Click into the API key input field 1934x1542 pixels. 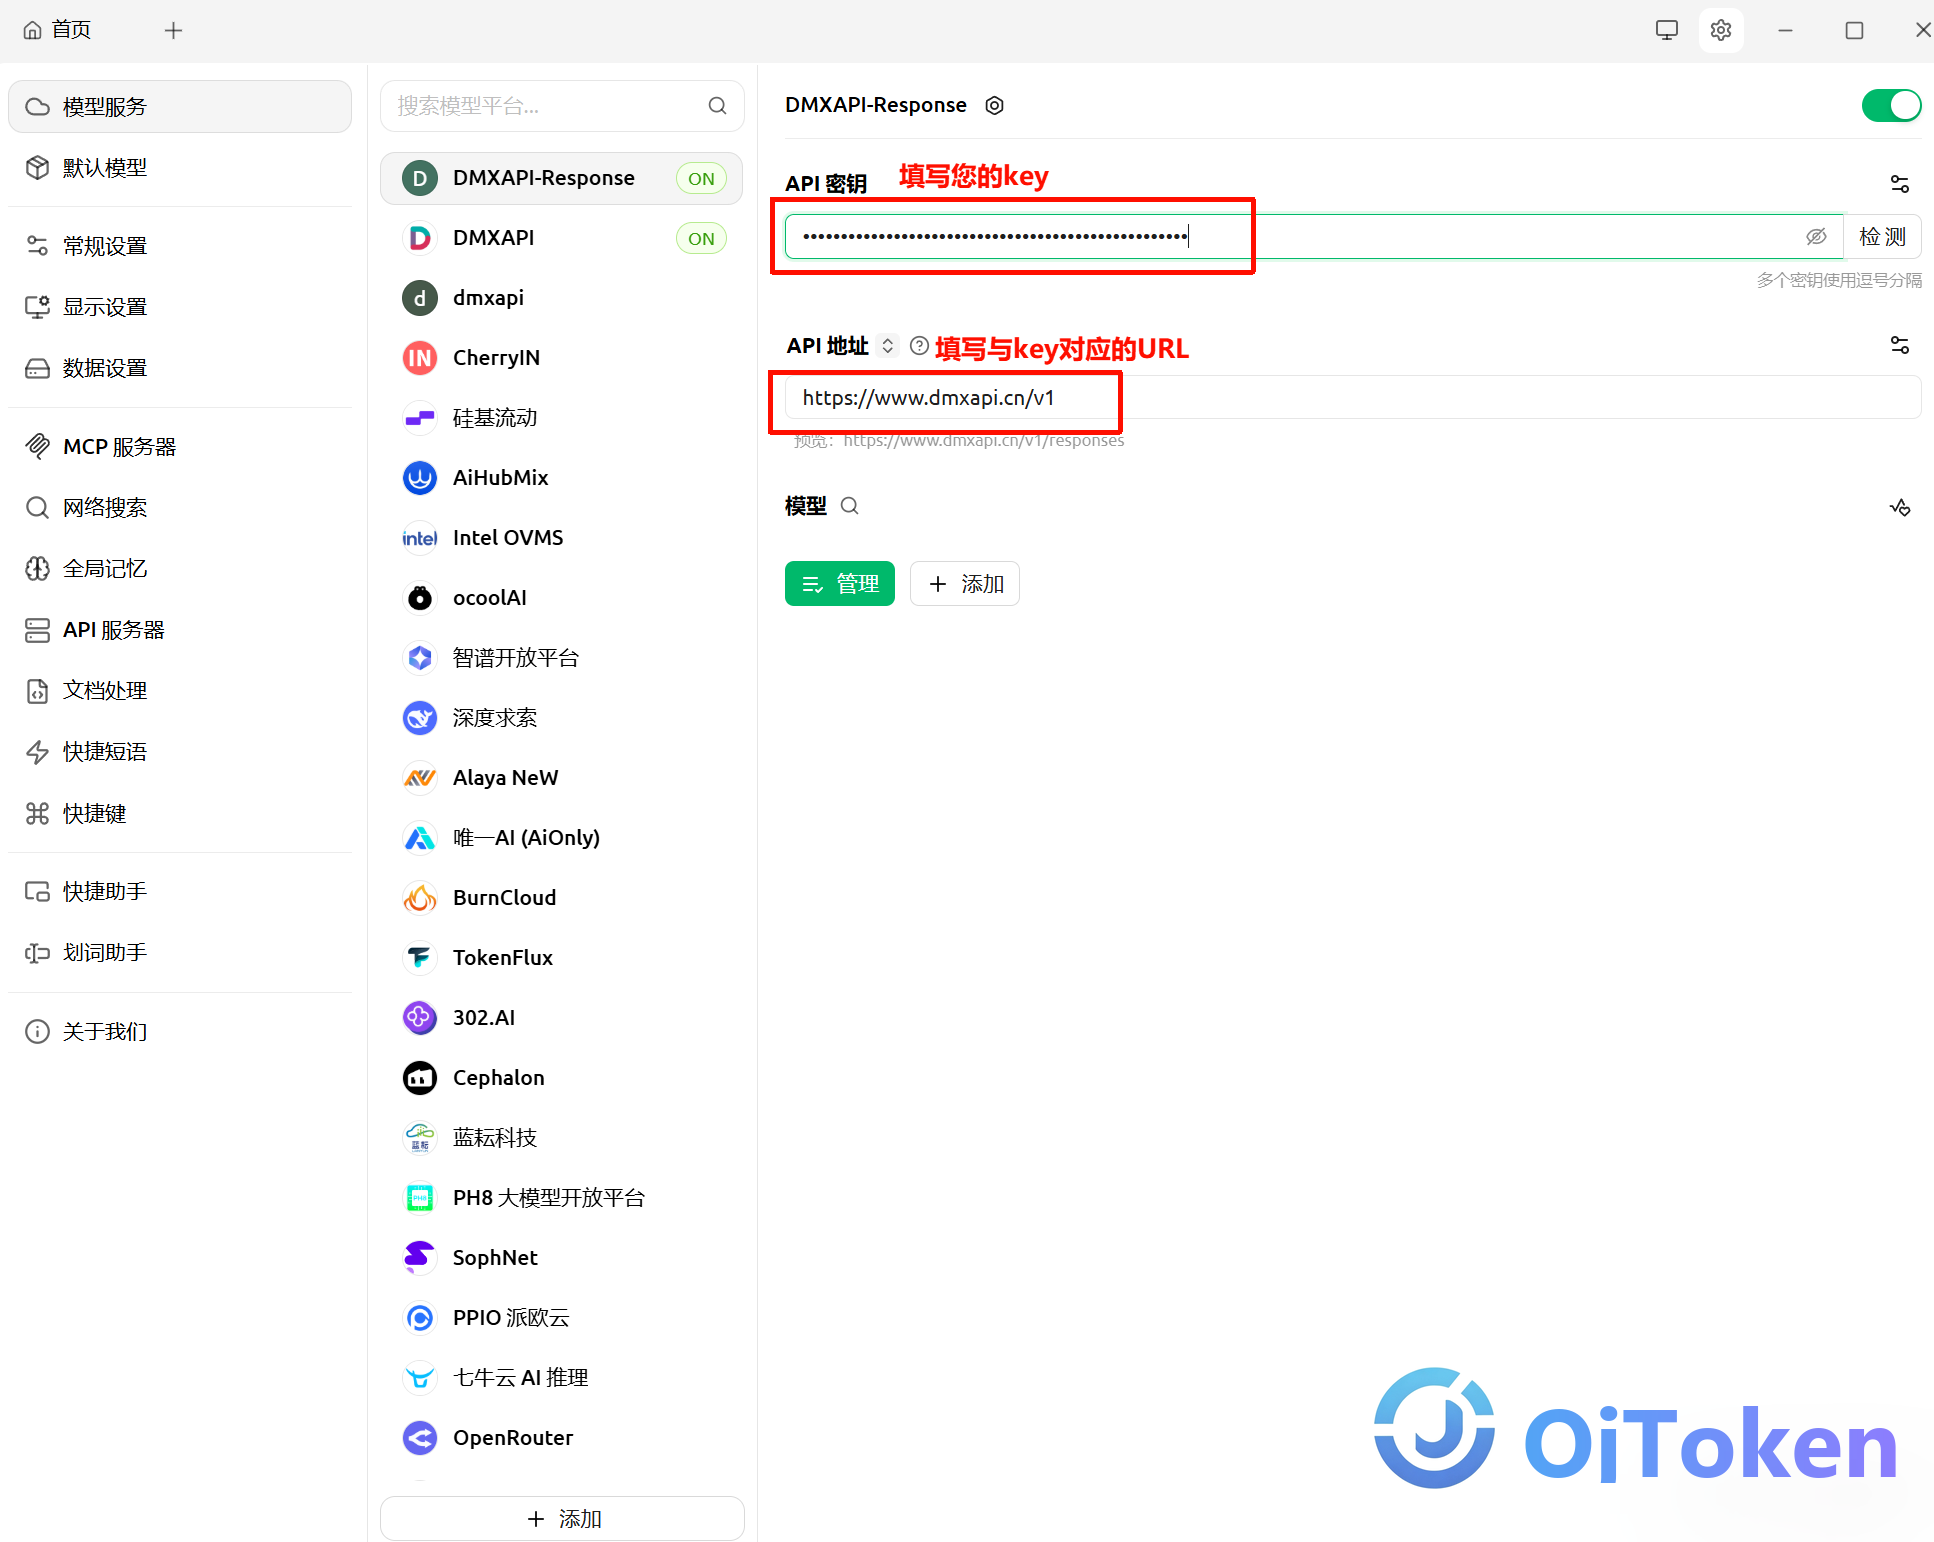pyautogui.click(x=1314, y=237)
